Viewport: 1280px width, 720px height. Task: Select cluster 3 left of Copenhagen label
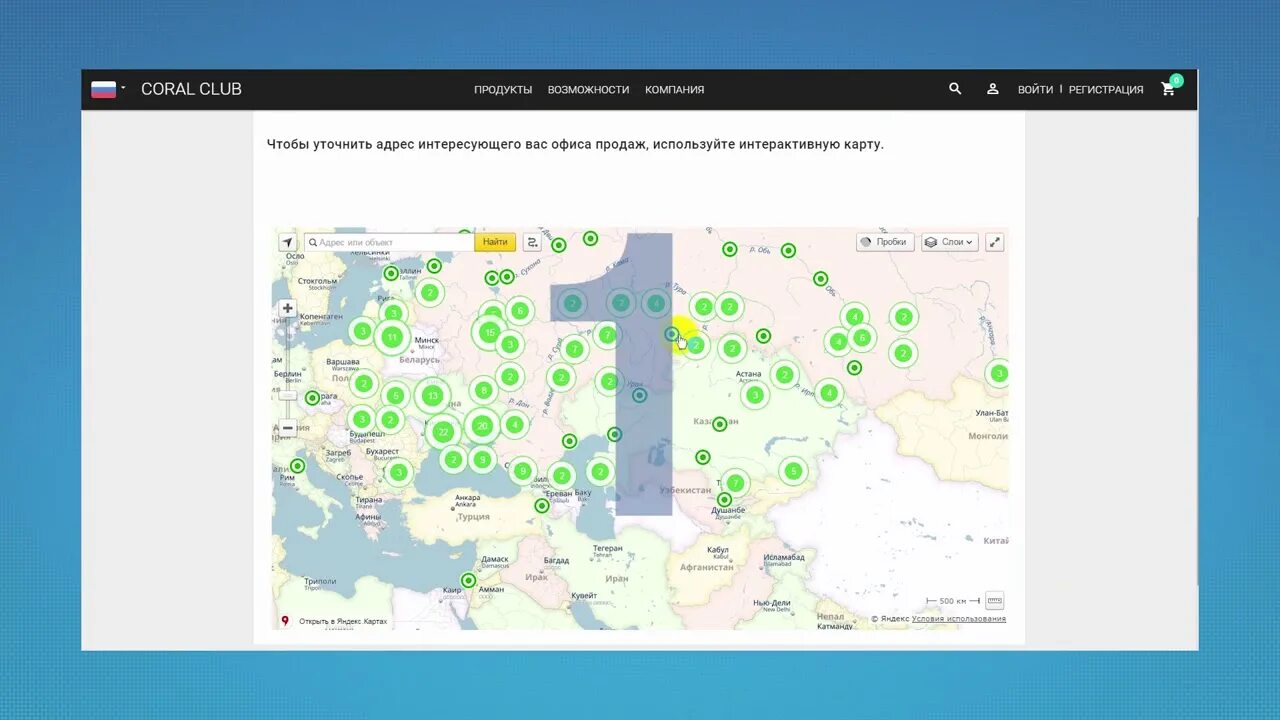point(362,331)
